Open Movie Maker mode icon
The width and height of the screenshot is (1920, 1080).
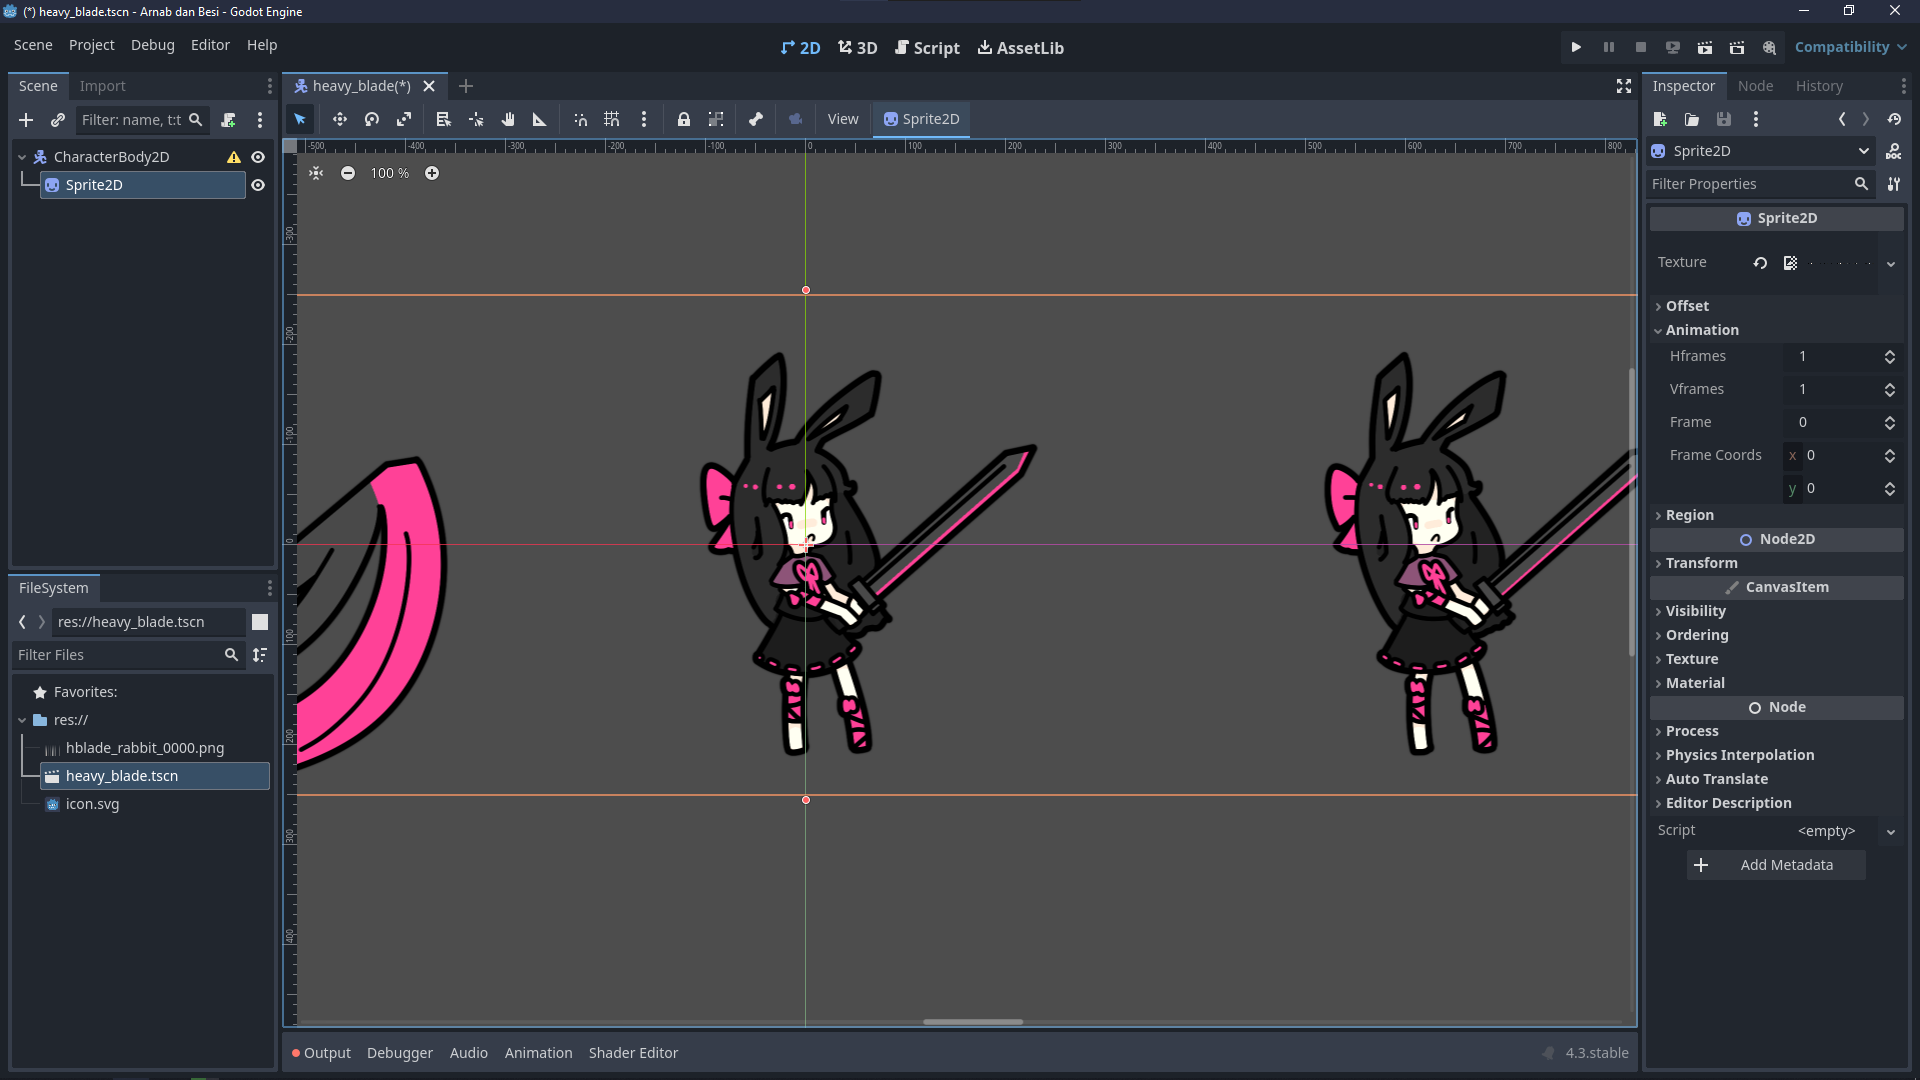(x=1769, y=47)
